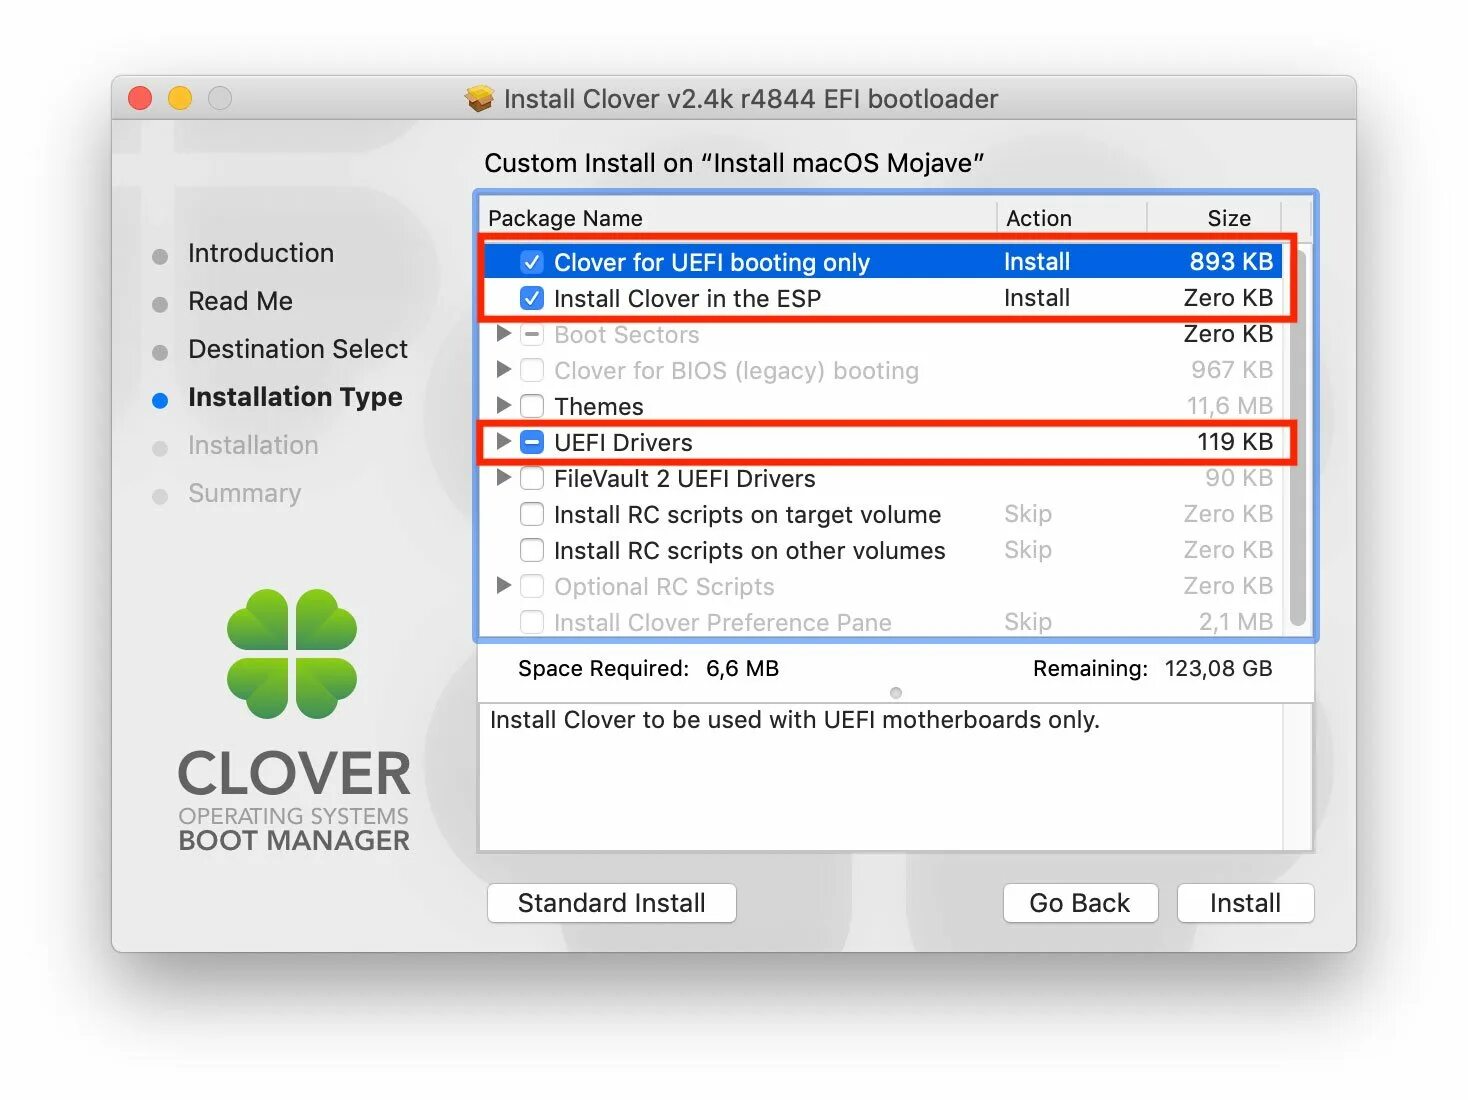Click the 2,1 MB size value
The image size is (1468, 1100).
(1236, 622)
